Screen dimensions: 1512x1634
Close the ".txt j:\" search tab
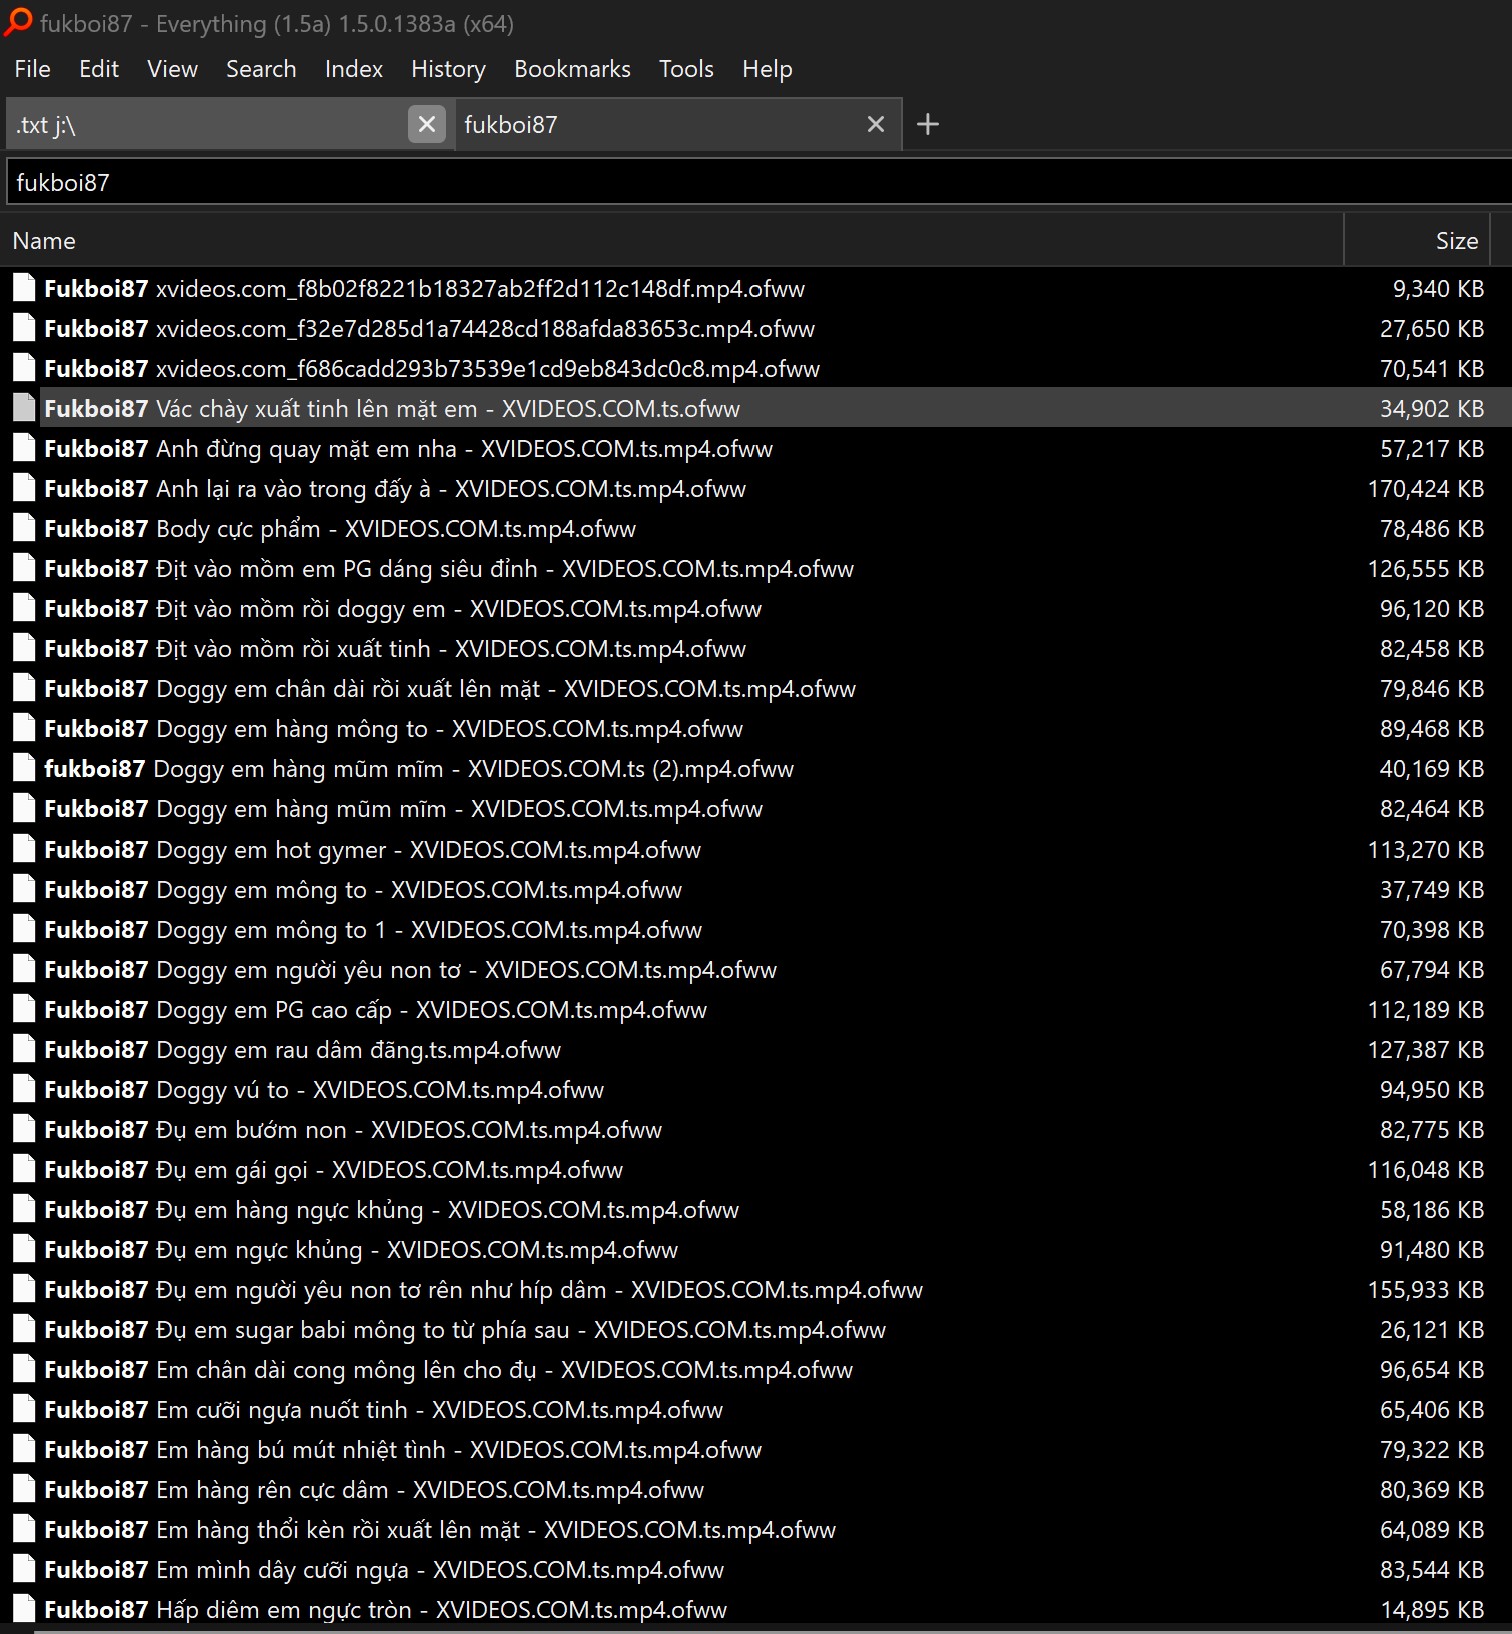[426, 124]
